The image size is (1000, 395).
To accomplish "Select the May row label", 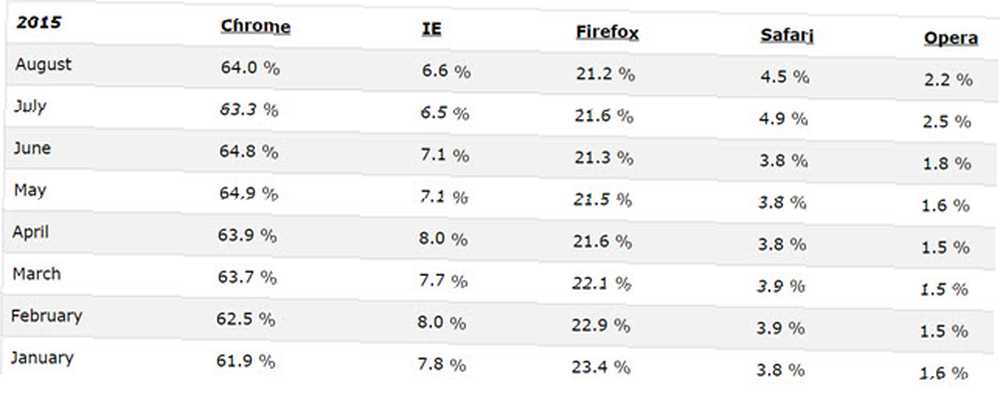I will 29,190.
